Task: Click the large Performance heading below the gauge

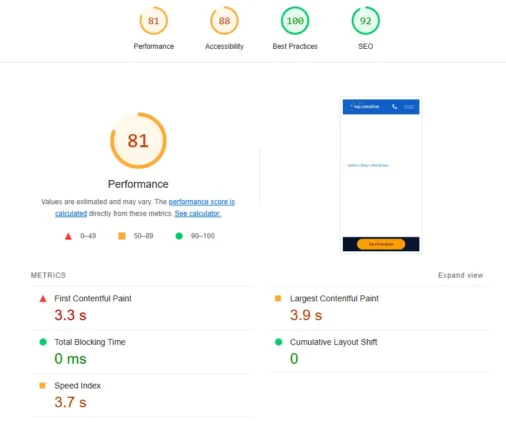Action: coord(138,184)
